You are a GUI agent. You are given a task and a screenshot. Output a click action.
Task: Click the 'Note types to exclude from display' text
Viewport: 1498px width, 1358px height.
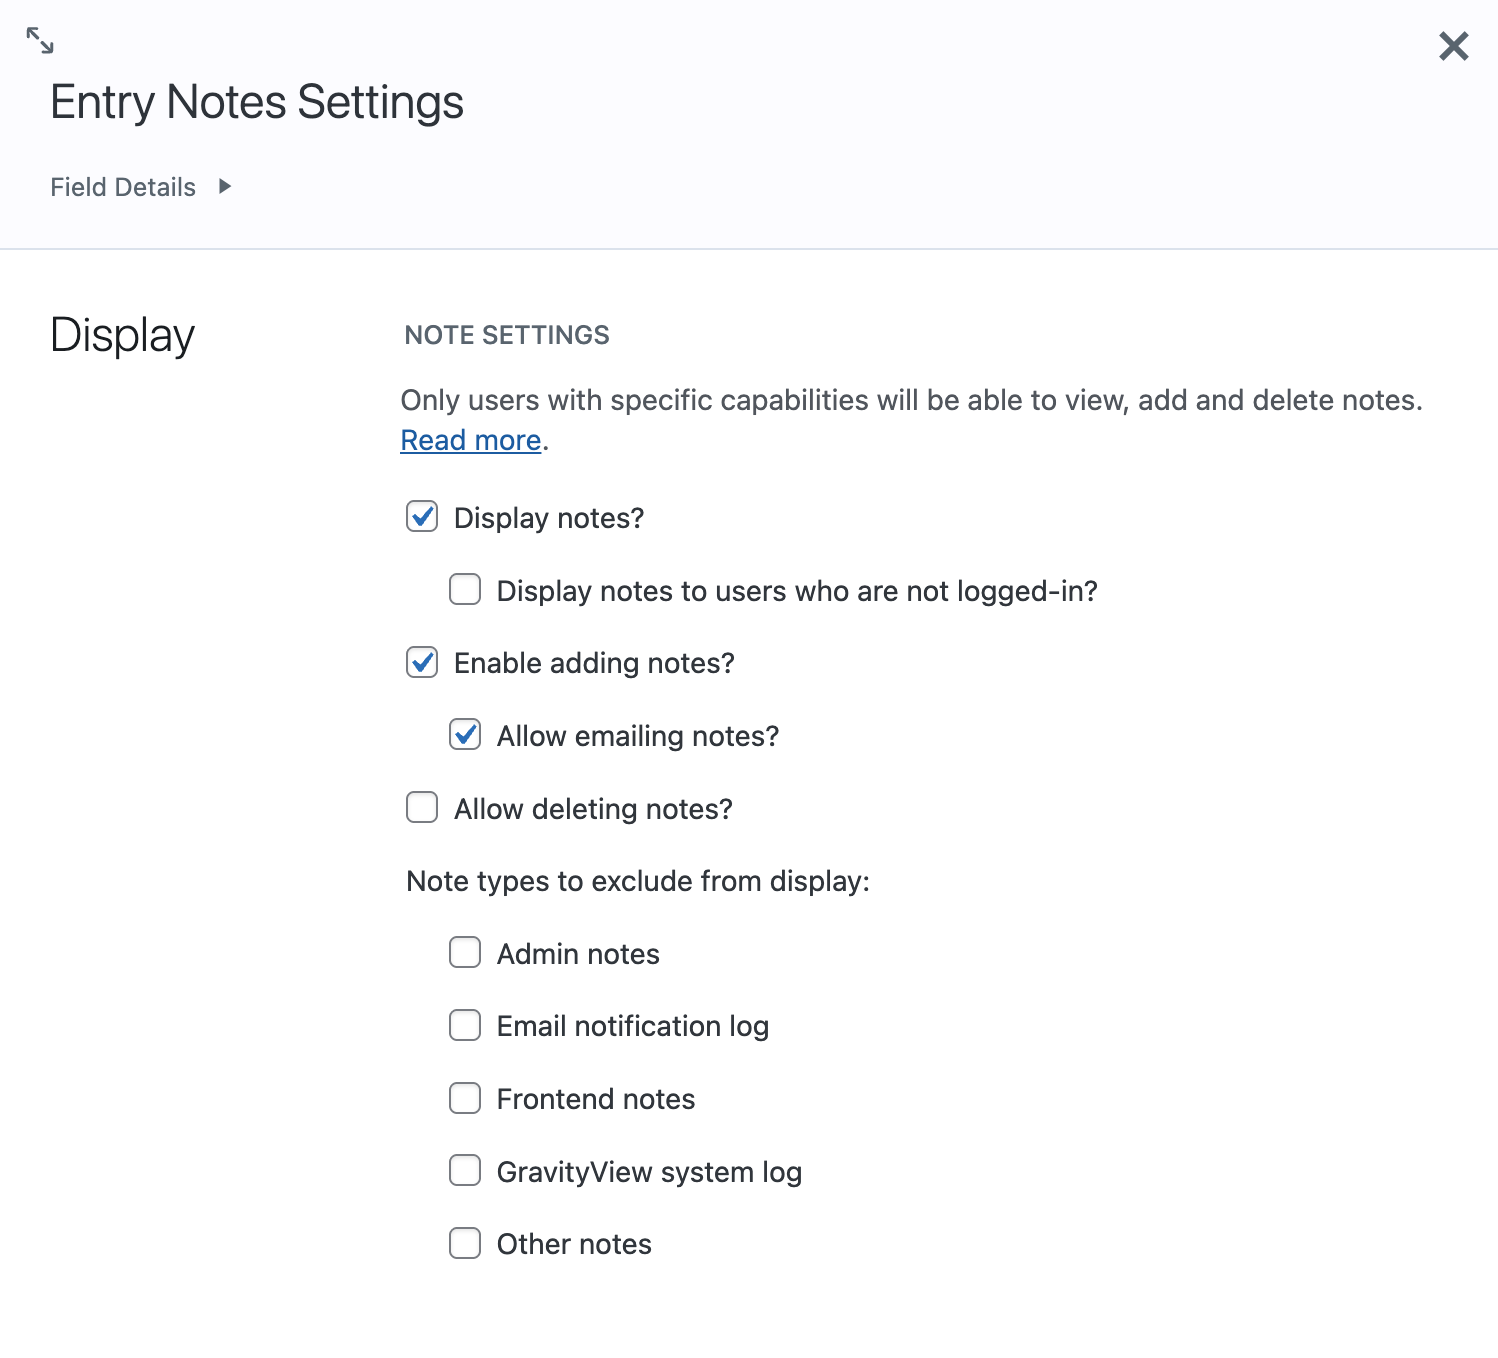point(638,881)
